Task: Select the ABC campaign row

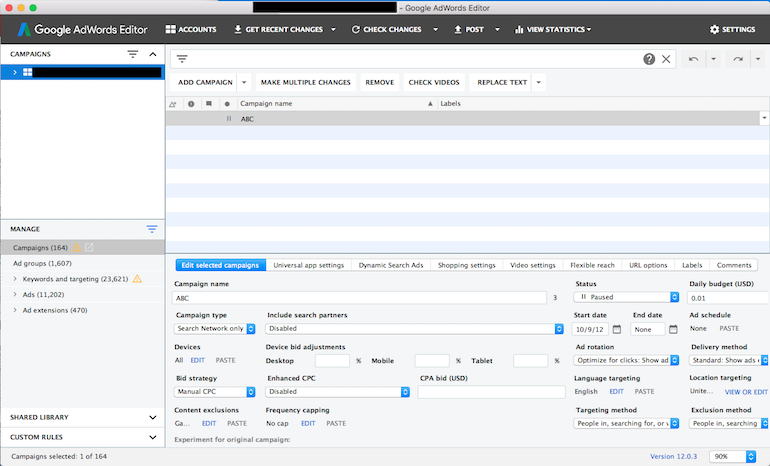Action: click(463, 119)
